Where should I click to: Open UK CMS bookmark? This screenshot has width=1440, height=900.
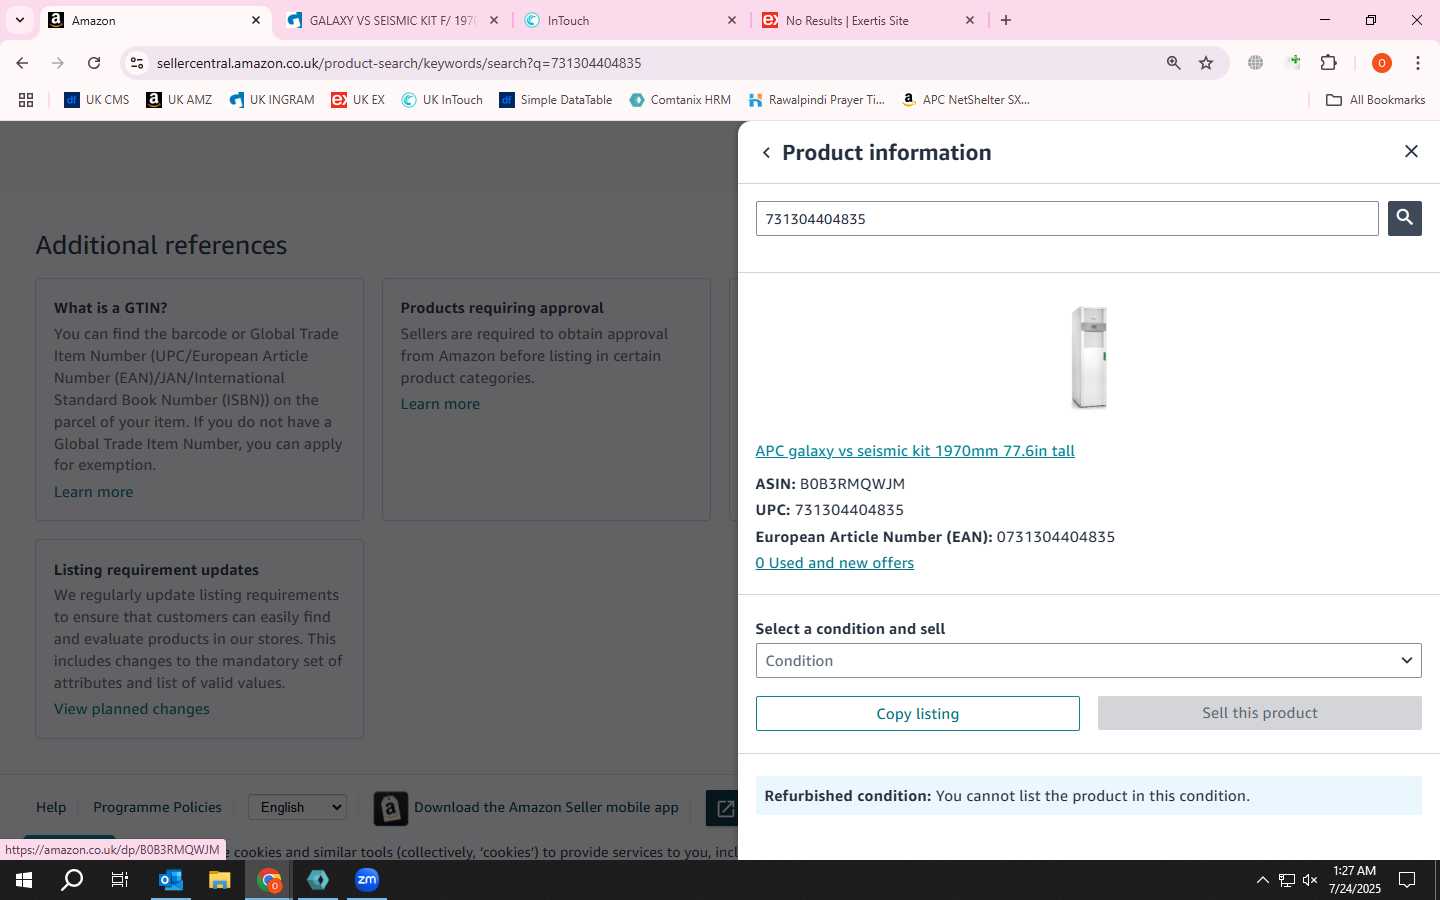pos(97,100)
